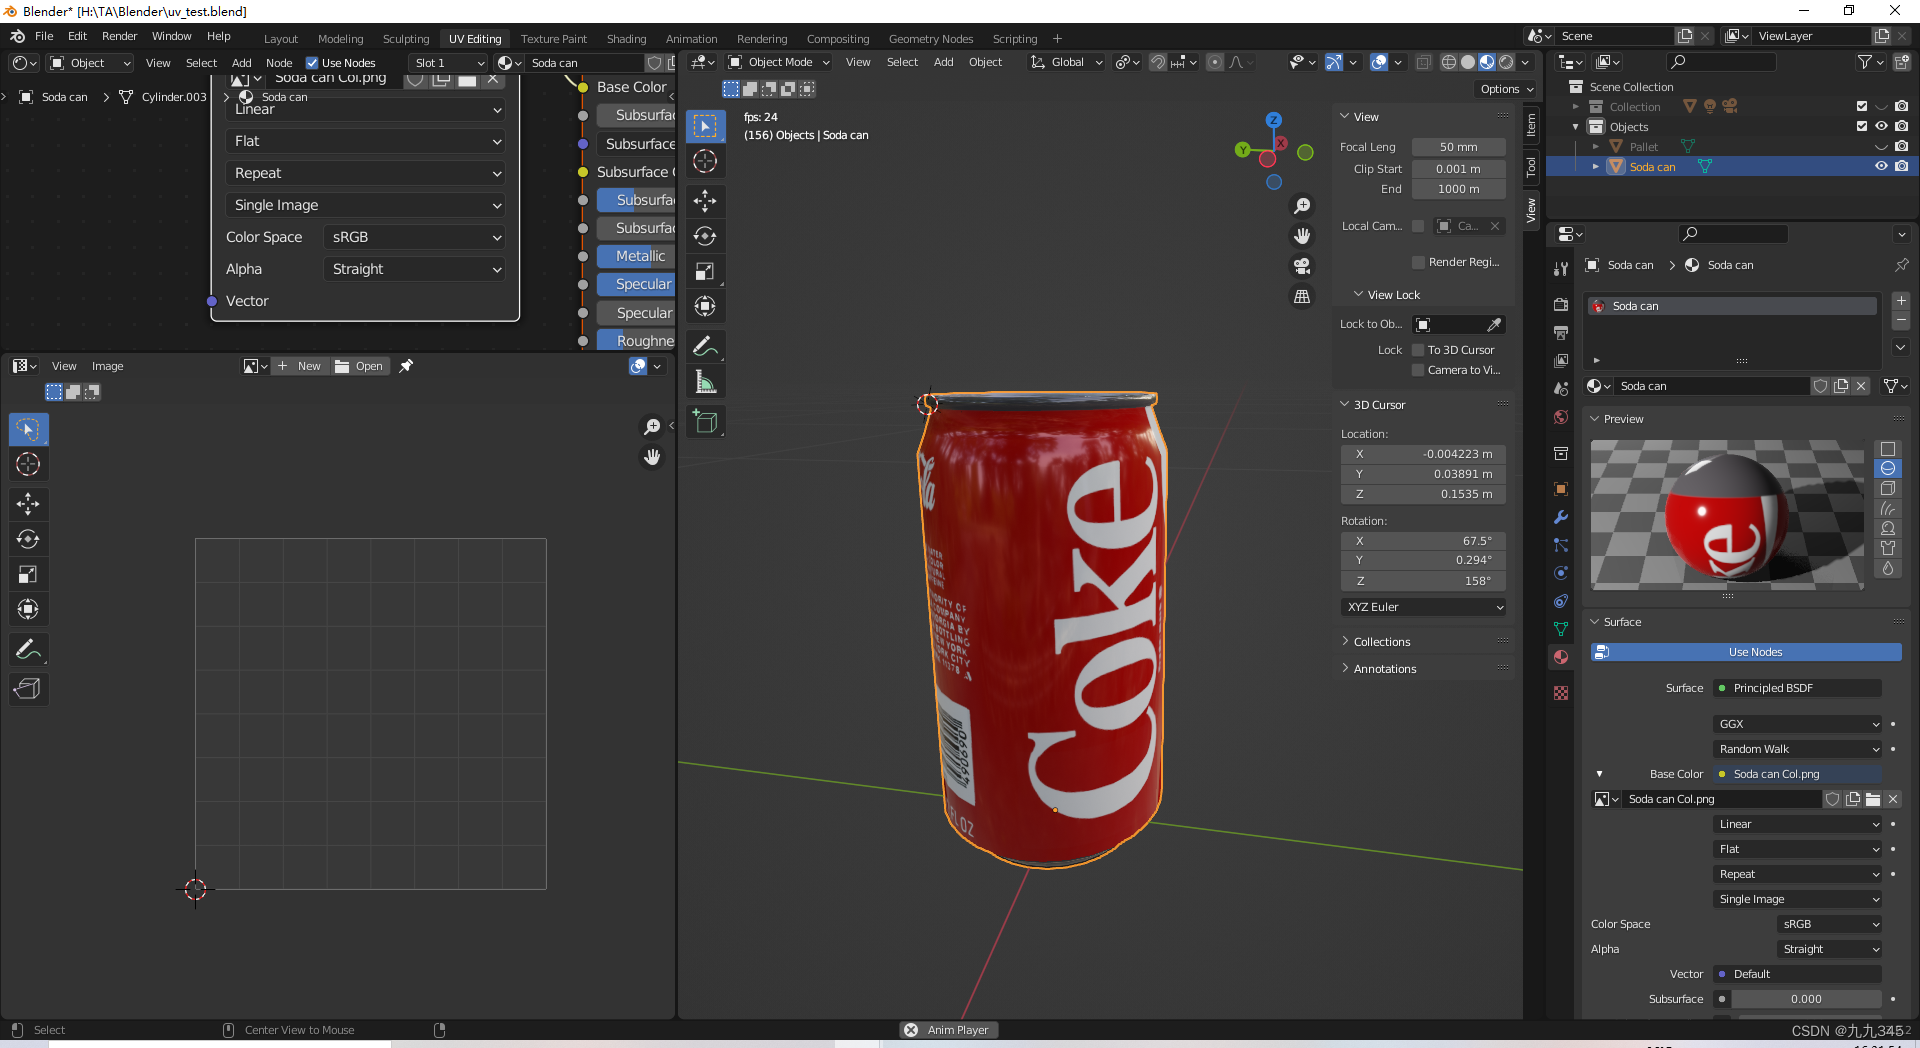Select the Measure tool in 3D viewport
The width and height of the screenshot is (1920, 1048).
[705, 381]
